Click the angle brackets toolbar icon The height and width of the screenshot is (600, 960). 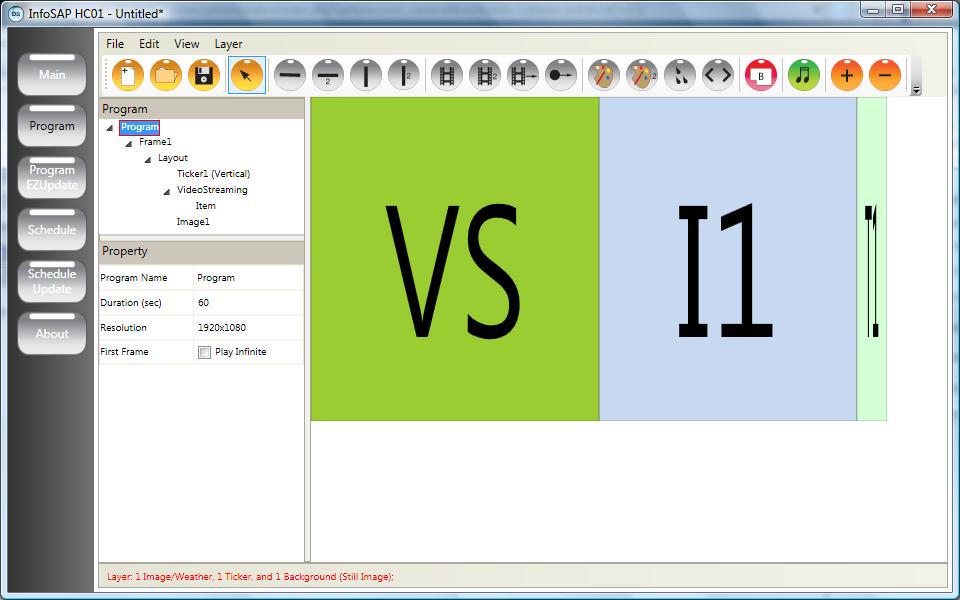717,75
